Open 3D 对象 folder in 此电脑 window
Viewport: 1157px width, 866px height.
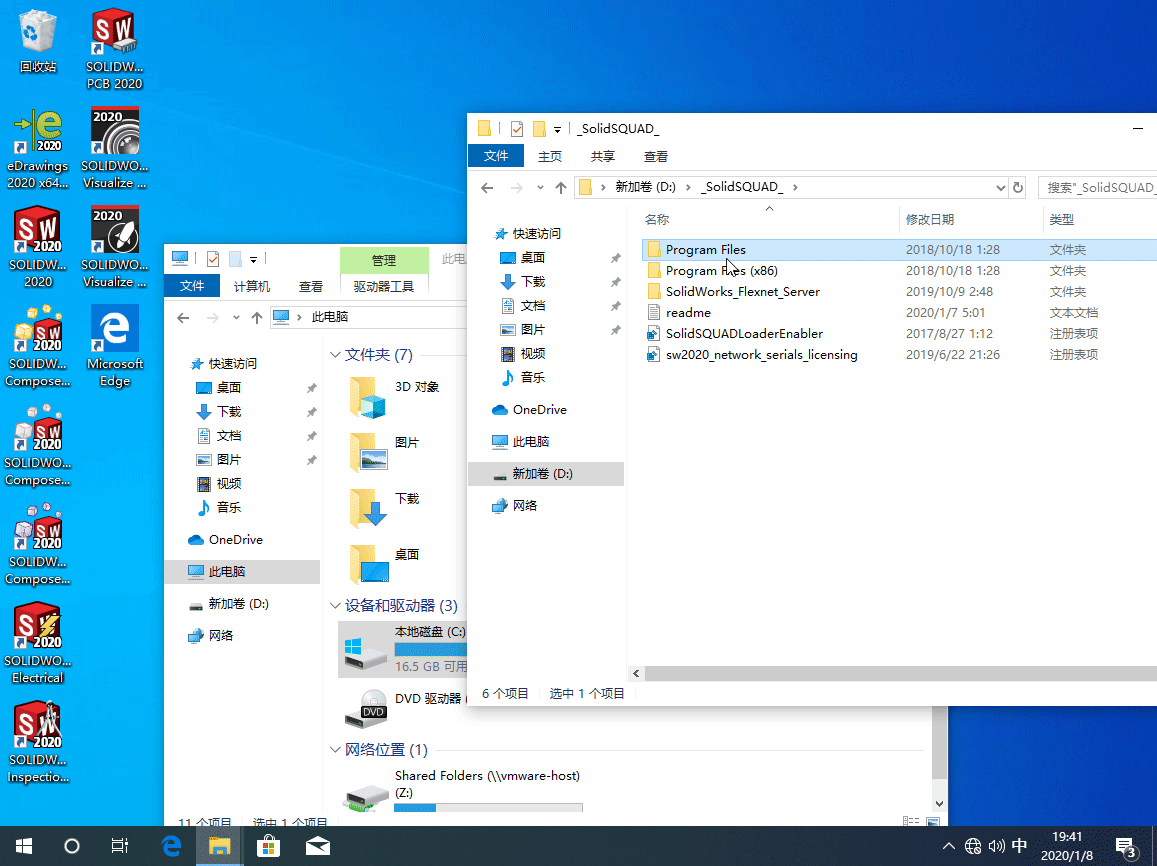click(x=395, y=396)
